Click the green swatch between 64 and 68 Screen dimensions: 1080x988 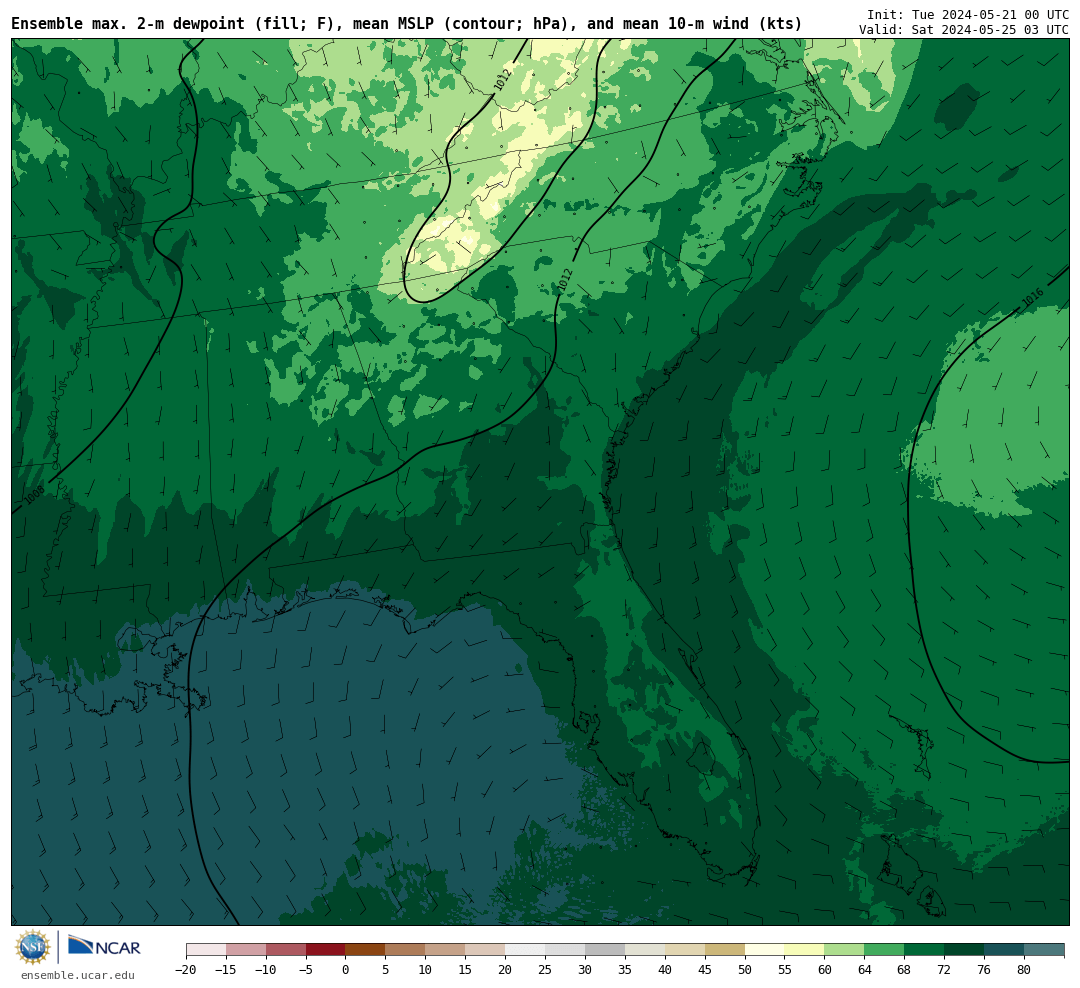click(884, 950)
